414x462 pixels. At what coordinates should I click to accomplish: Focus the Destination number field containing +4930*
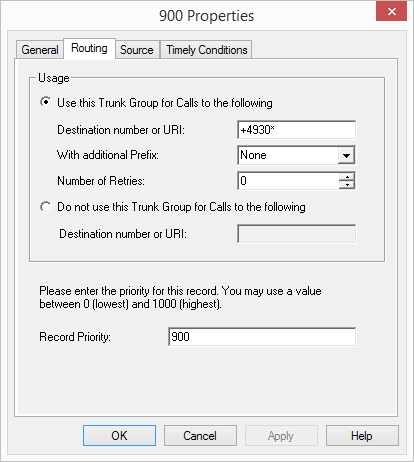coord(296,130)
